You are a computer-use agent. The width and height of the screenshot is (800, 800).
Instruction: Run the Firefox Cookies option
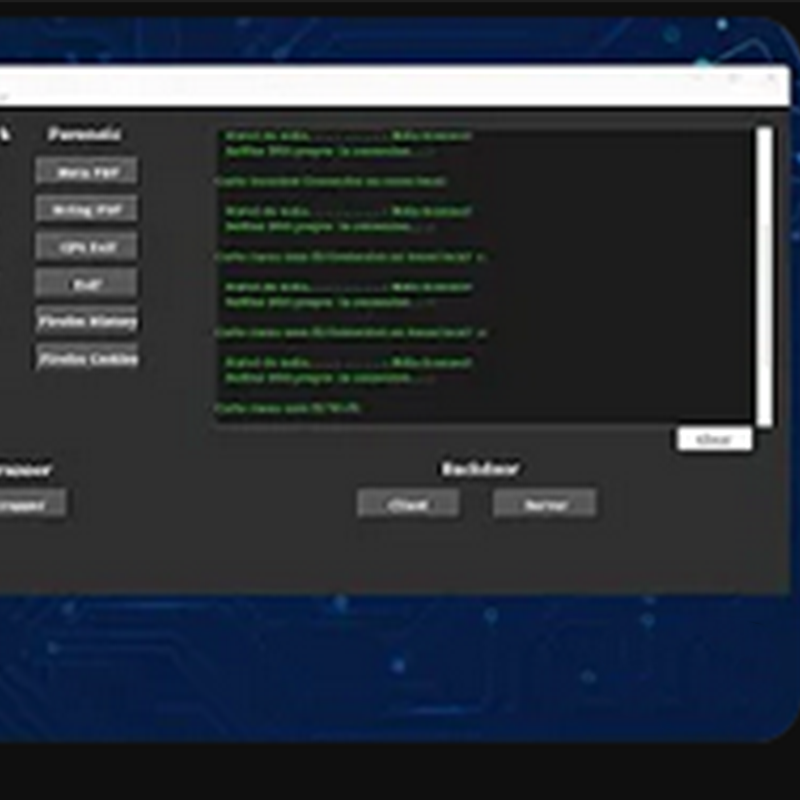coord(87,359)
